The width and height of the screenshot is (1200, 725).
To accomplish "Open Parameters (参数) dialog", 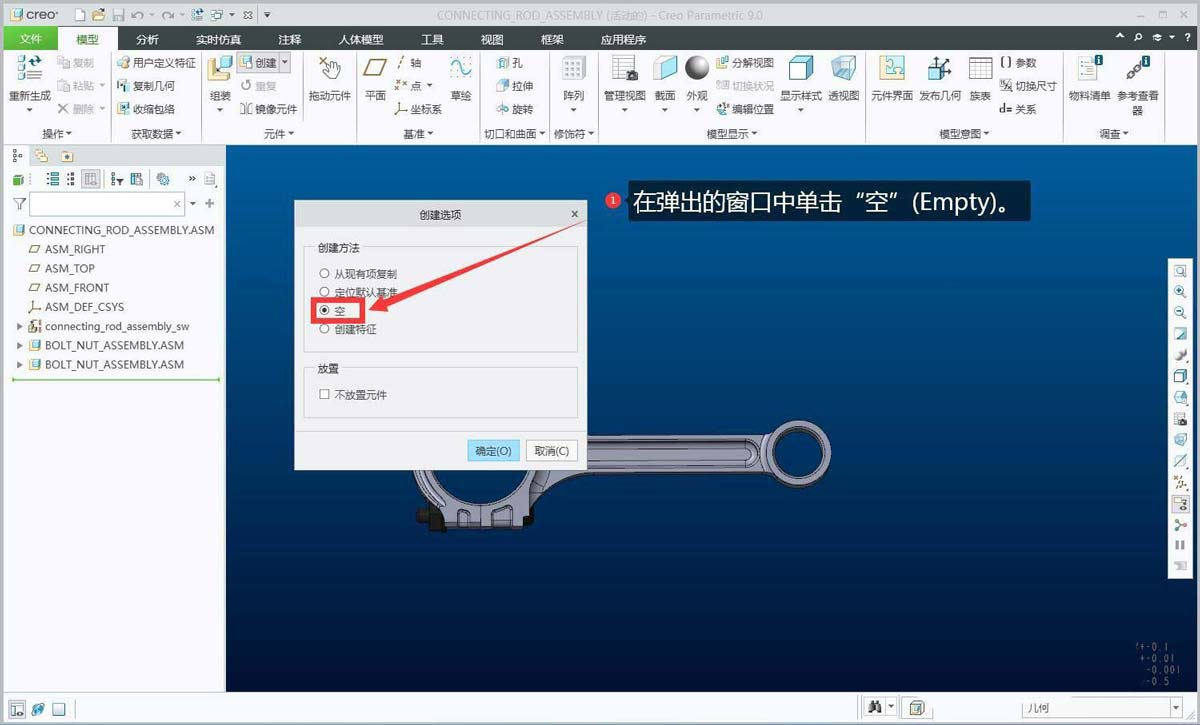I will pyautogui.click(x=1019, y=63).
